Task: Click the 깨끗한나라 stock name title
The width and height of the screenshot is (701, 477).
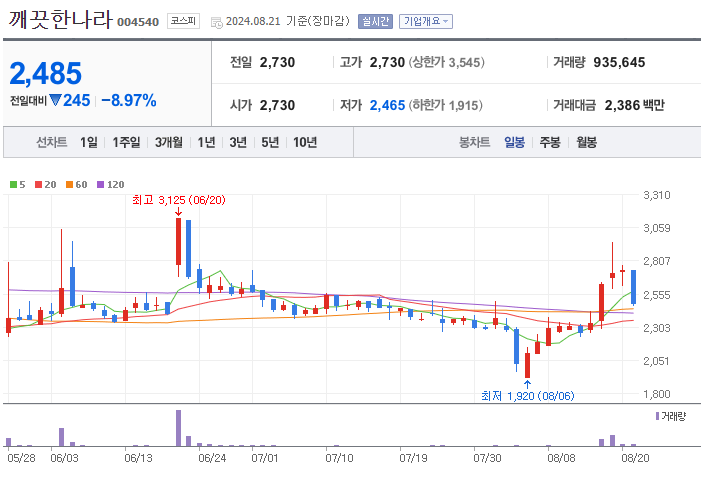Action: 60,20
